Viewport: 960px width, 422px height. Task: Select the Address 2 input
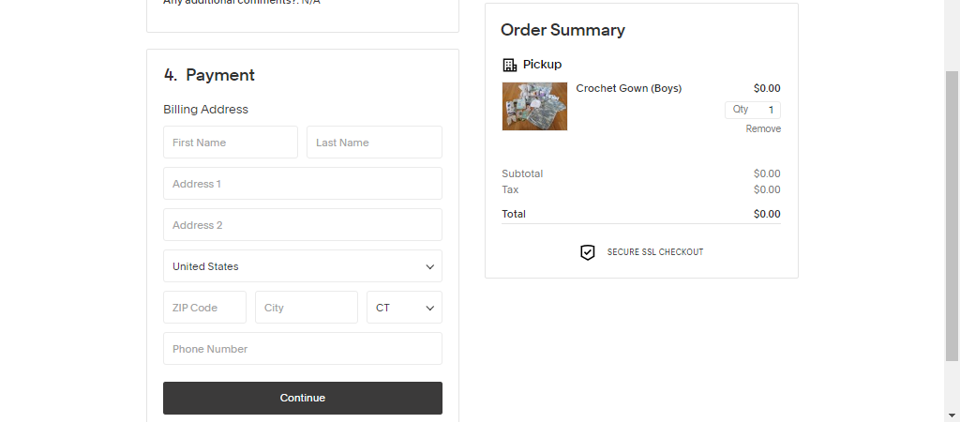click(x=302, y=225)
